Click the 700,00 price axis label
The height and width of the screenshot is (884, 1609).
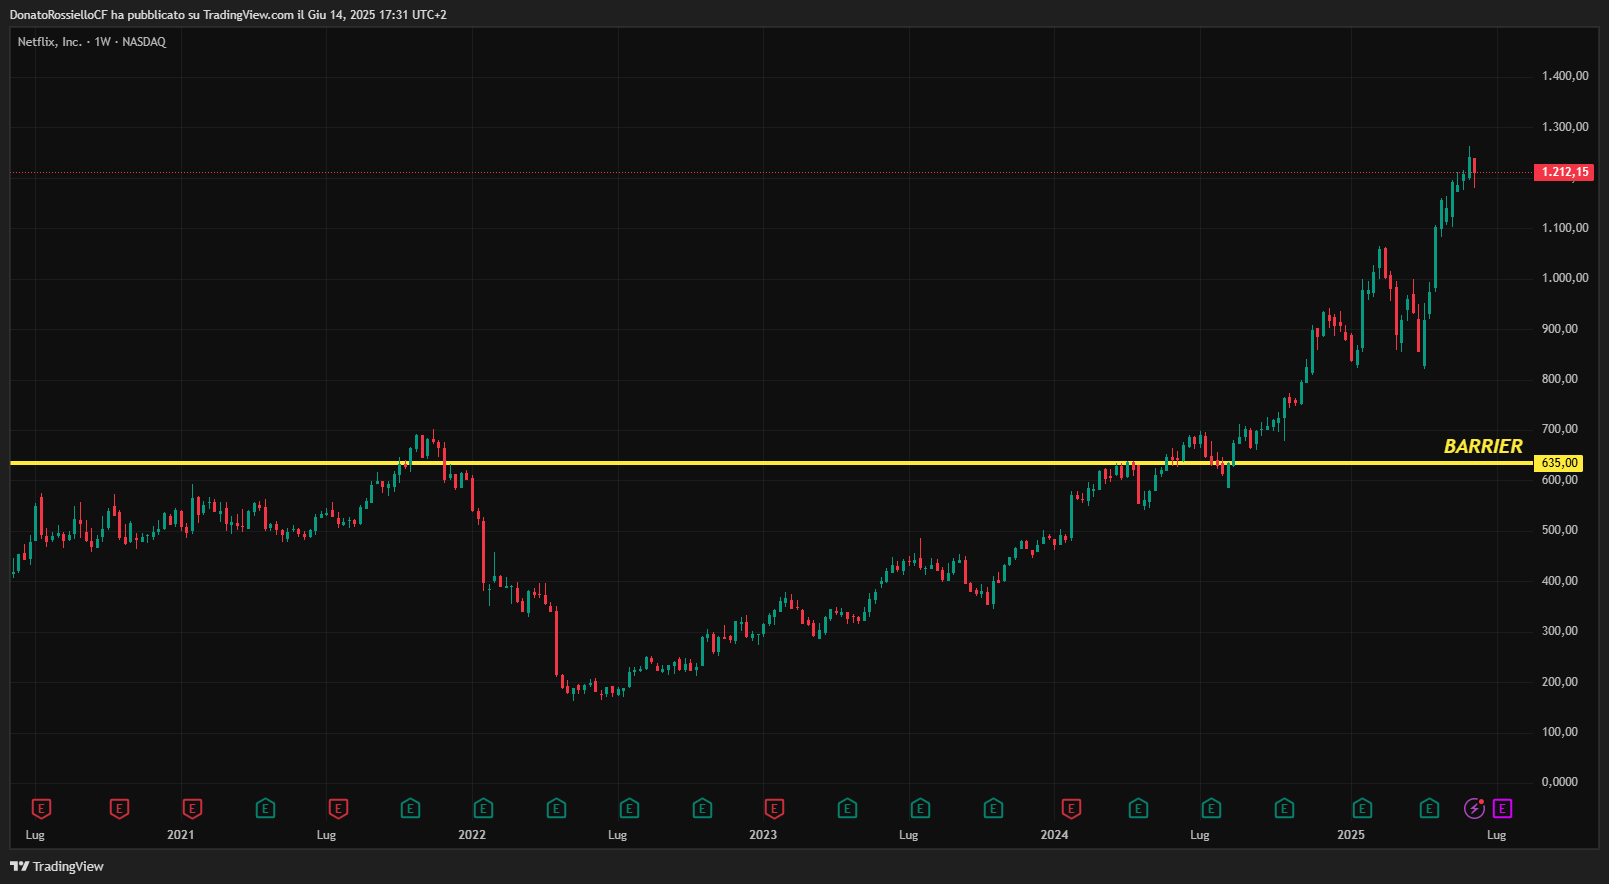[1560, 429]
